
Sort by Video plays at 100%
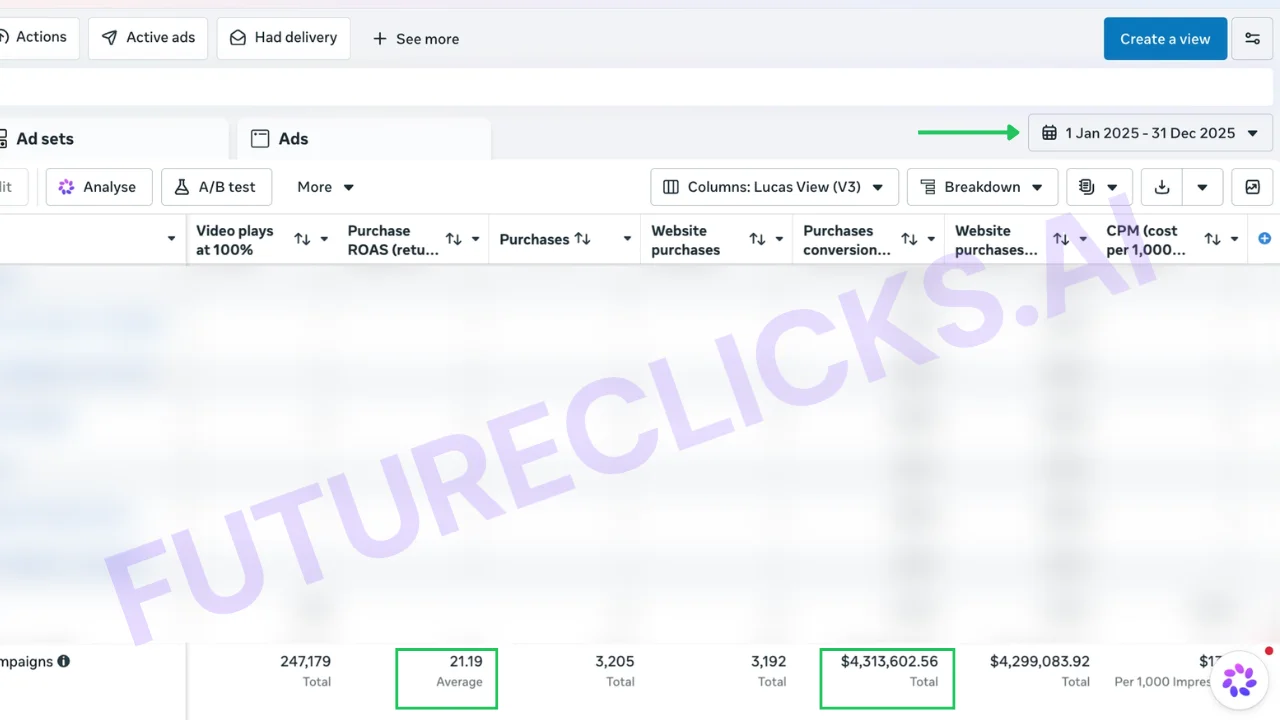(x=302, y=239)
